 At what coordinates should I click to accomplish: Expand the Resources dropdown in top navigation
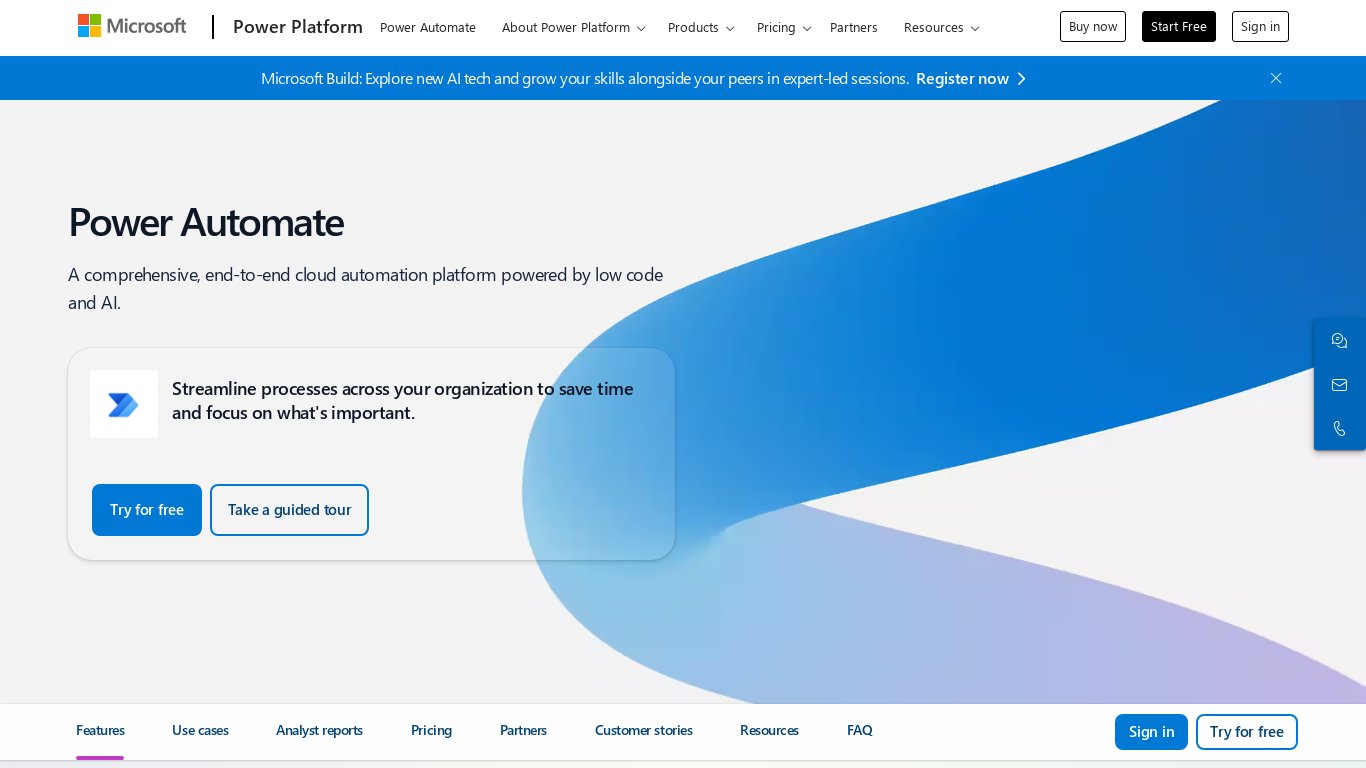pos(942,27)
